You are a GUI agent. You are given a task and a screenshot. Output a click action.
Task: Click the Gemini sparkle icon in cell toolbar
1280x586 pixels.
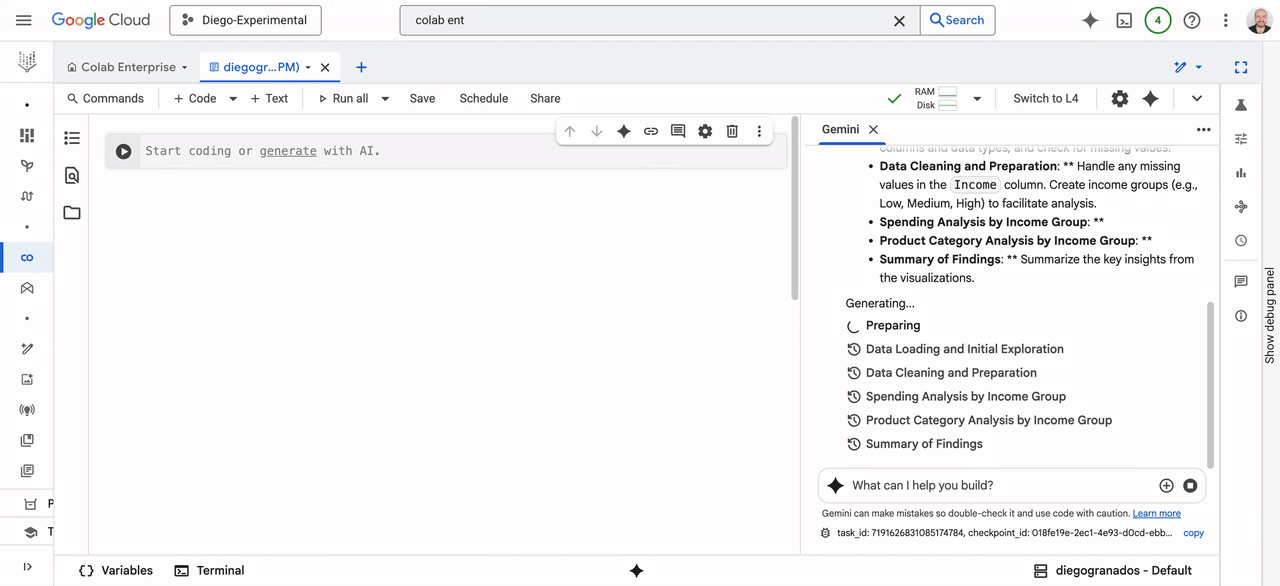tap(624, 131)
